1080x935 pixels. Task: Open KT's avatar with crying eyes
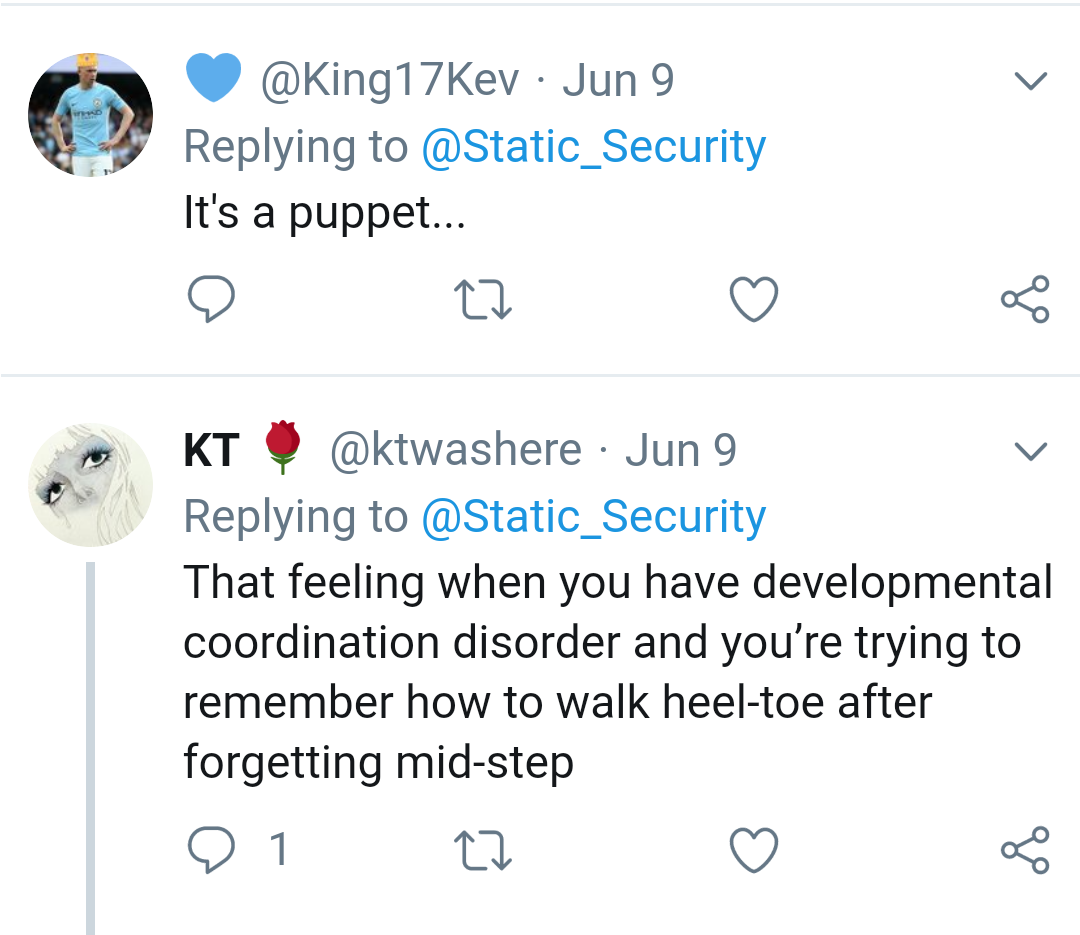[x=90, y=485]
